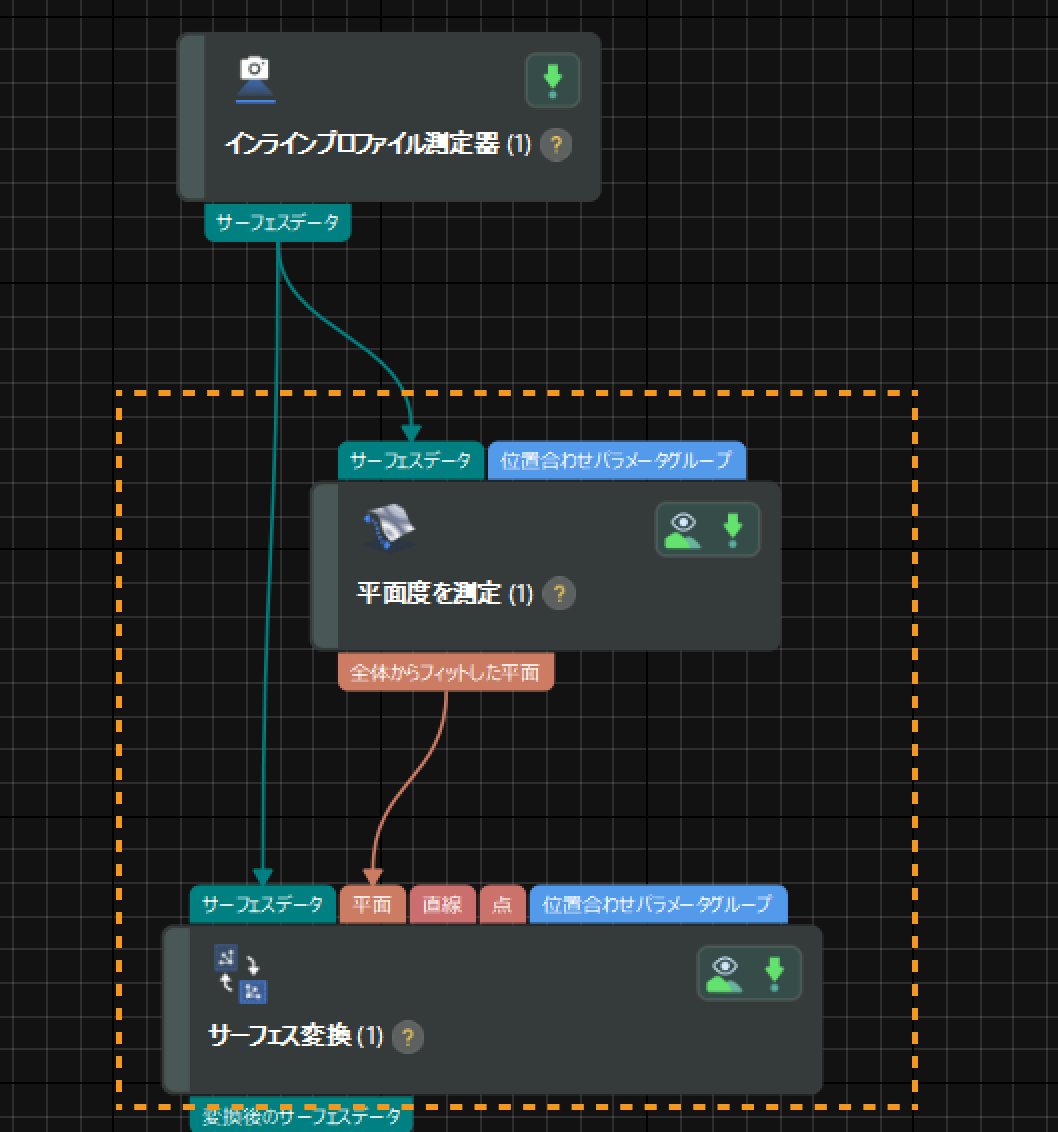Click the camera icon on インラインプロファイル測定器 node
This screenshot has width=1058, height=1132.
point(255,79)
